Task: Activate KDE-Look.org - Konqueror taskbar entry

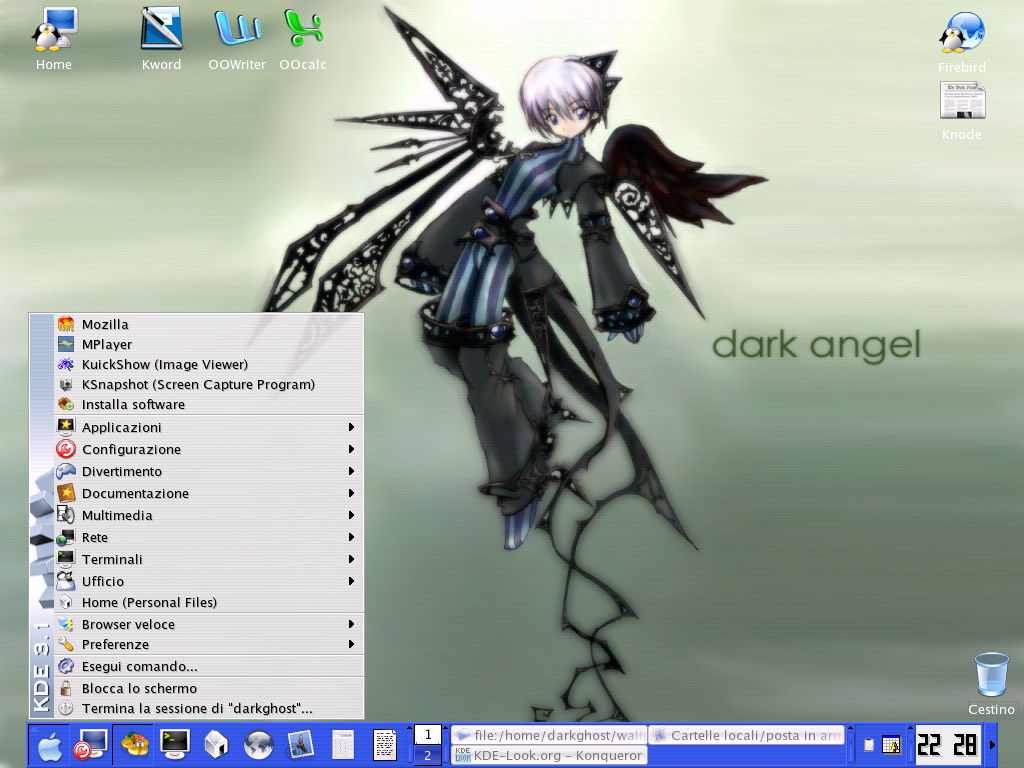Action: (549, 756)
